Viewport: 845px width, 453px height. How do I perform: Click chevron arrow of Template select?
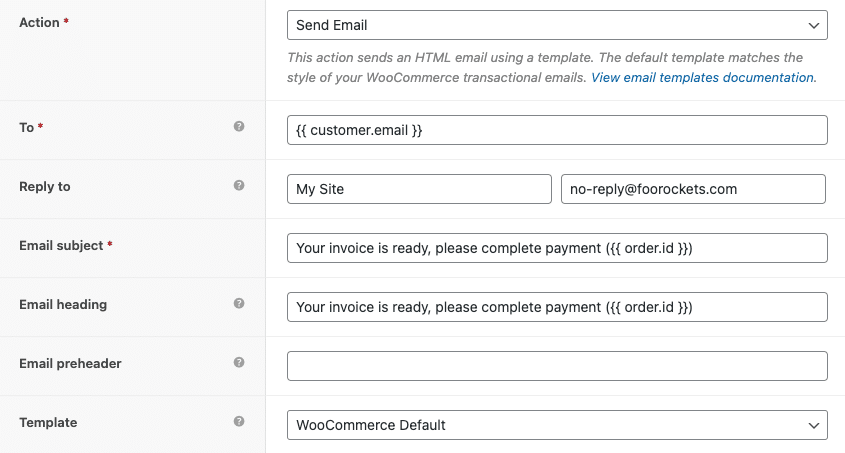point(814,426)
